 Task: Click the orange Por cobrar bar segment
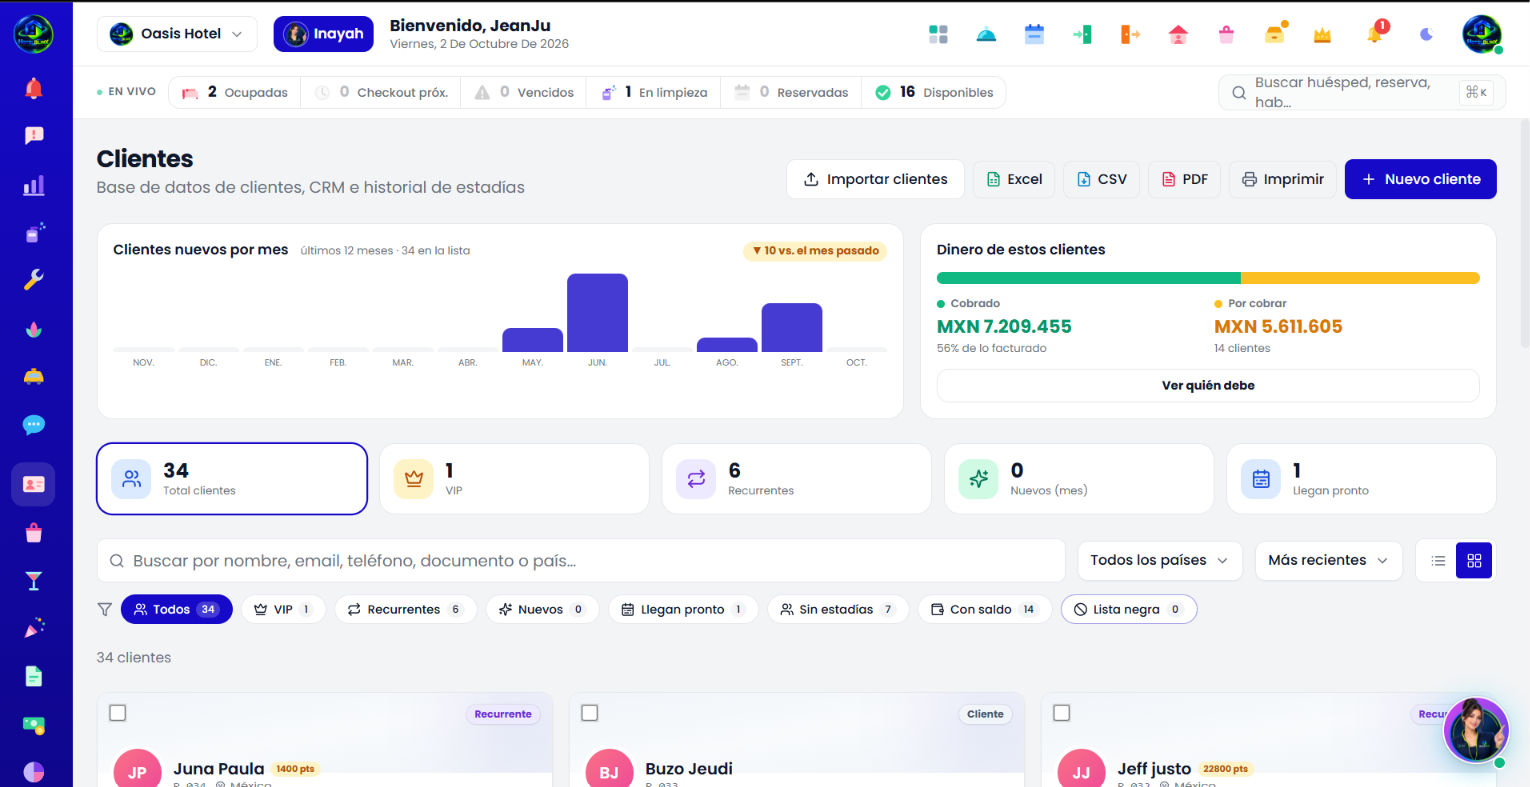(1360, 278)
